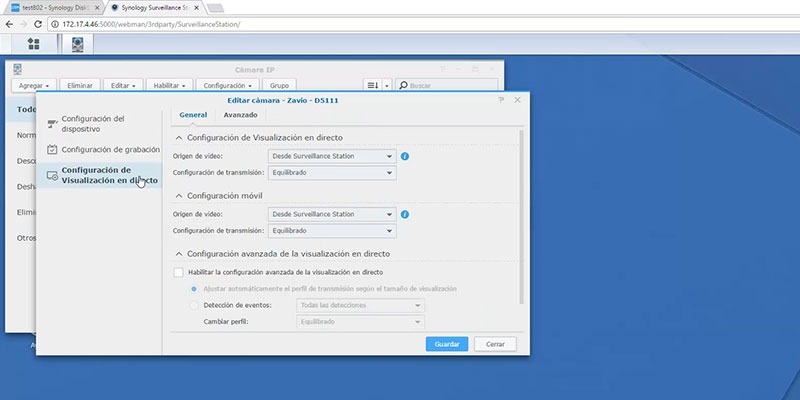
Task: Select the auto adjust stream profile radio button
Action: pyautogui.click(x=194, y=289)
